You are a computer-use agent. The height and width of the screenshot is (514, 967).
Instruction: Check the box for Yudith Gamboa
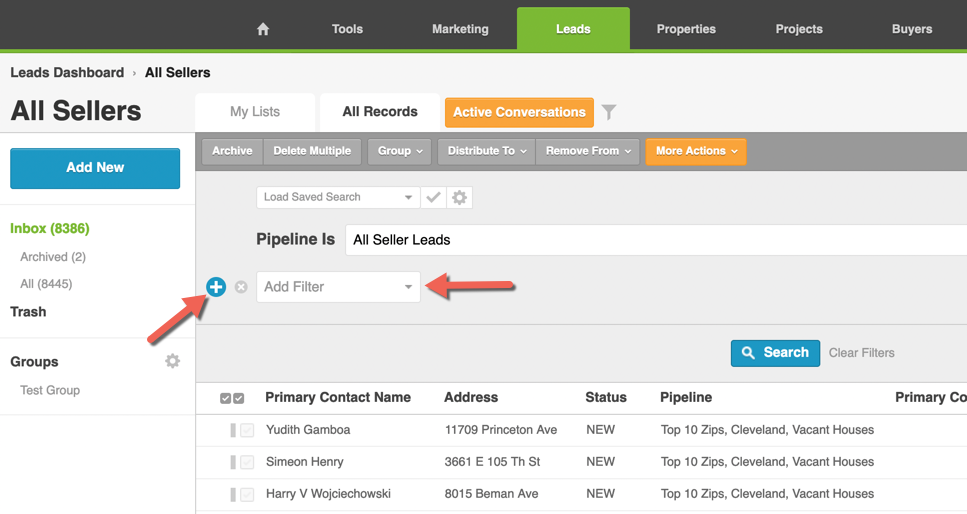pos(247,430)
